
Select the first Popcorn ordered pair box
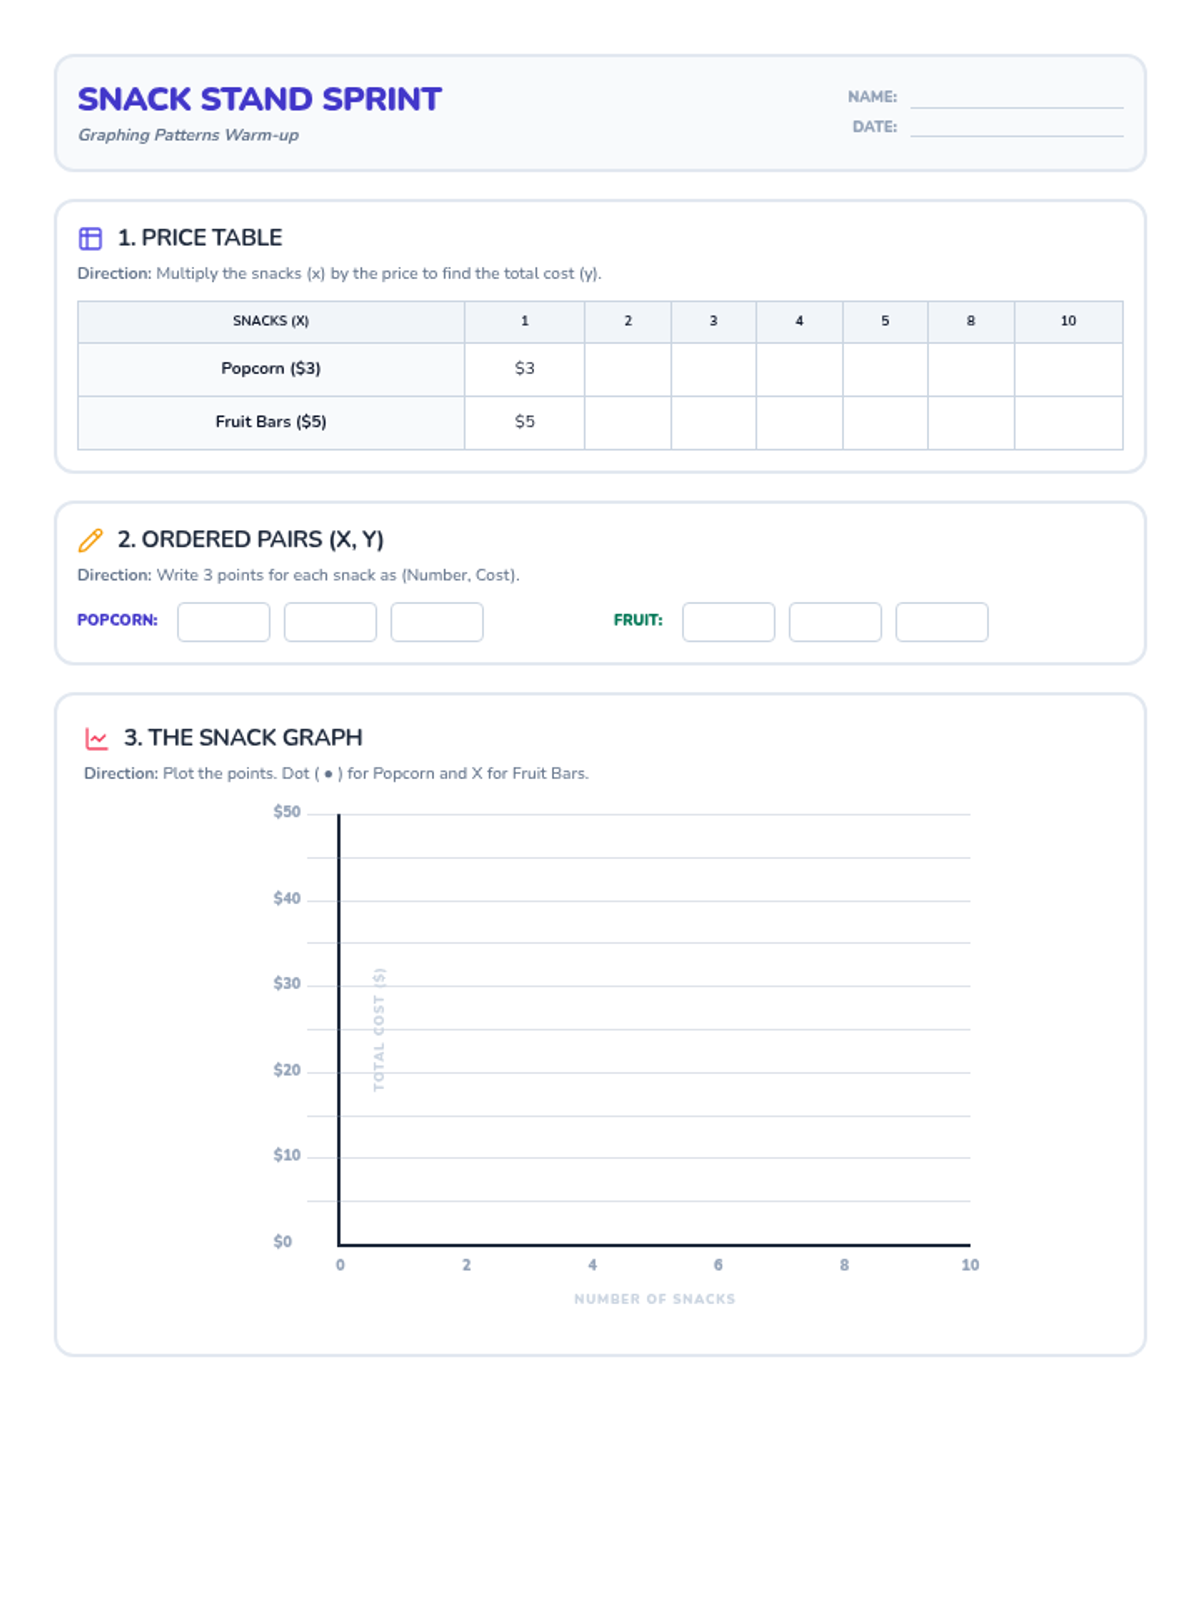[223, 622]
